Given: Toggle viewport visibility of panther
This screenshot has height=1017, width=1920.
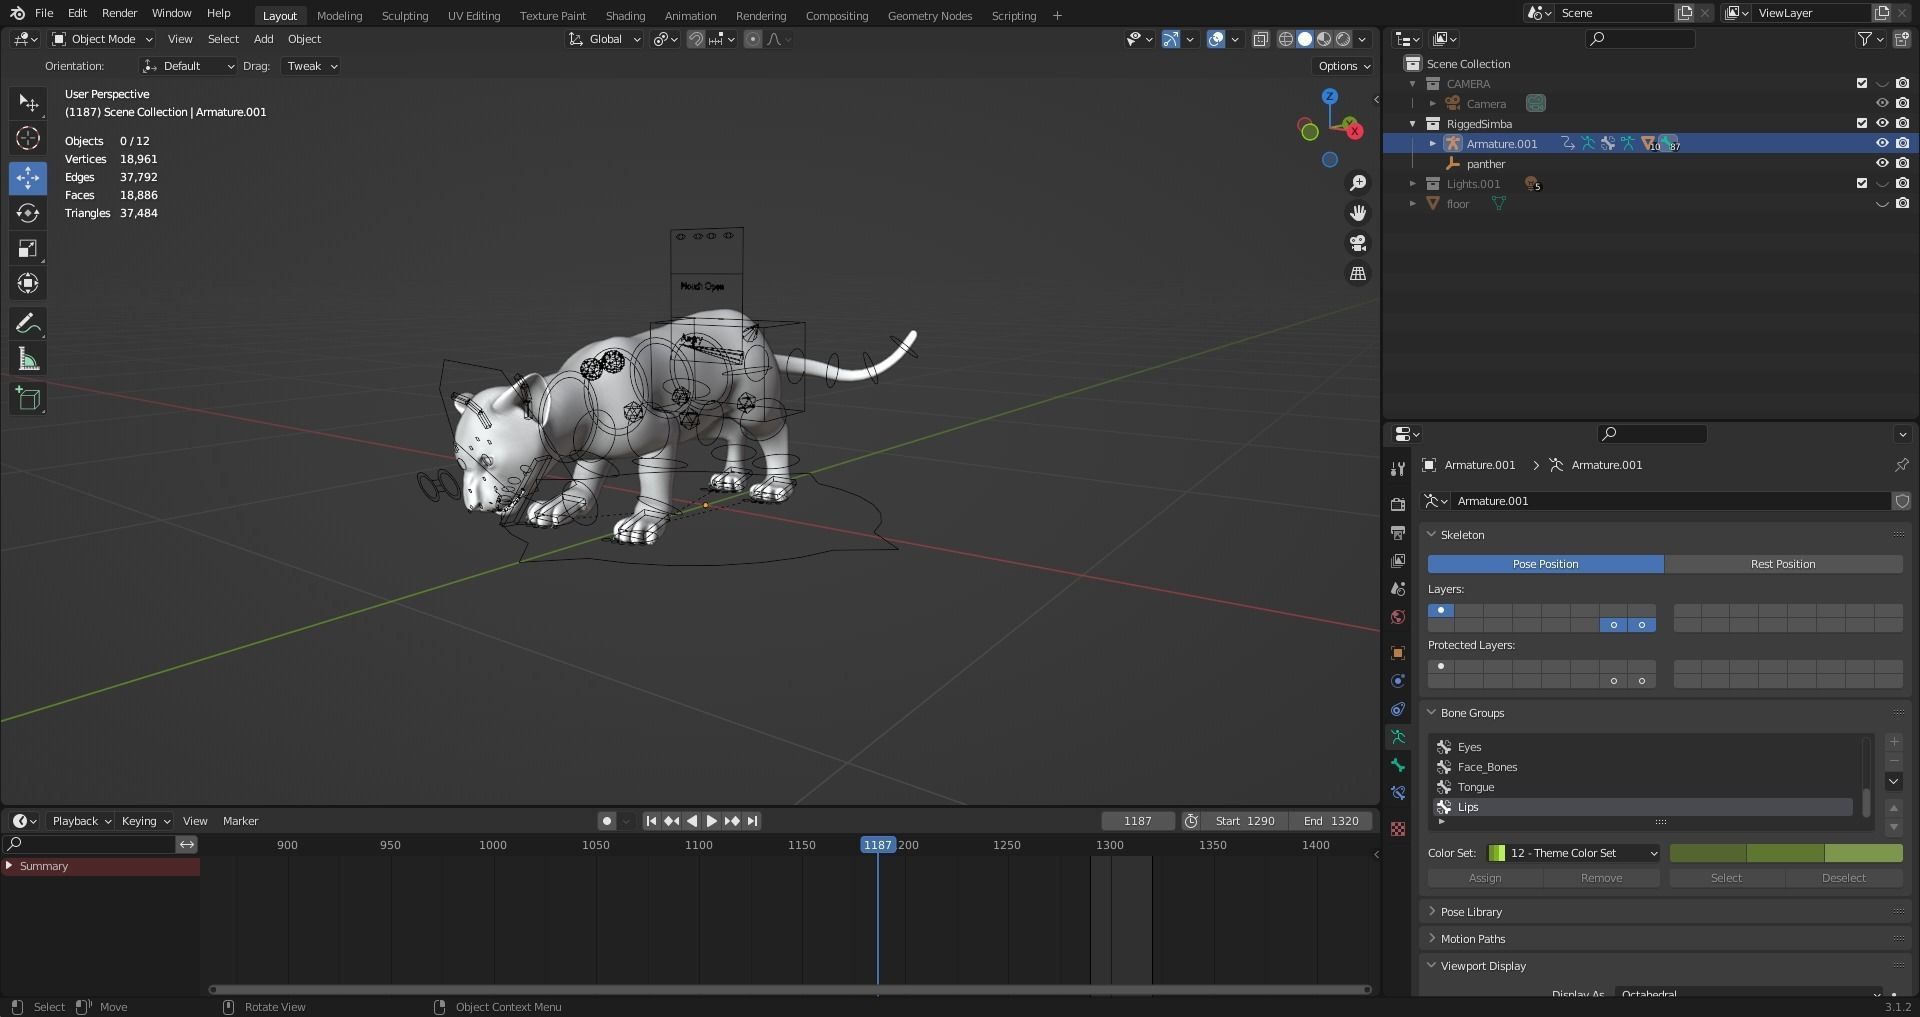Looking at the screenshot, I should (1882, 163).
